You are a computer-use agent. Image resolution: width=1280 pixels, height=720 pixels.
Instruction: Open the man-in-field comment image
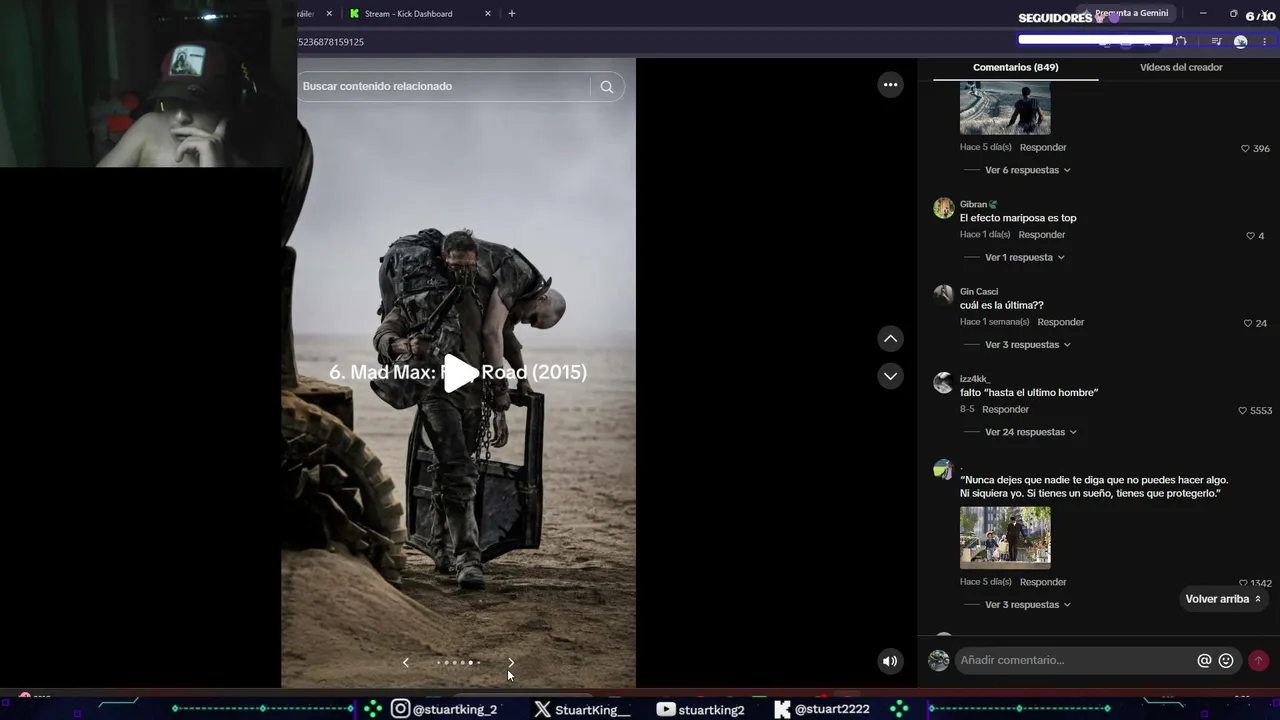pyautogui.click(x=1005, y=109)
